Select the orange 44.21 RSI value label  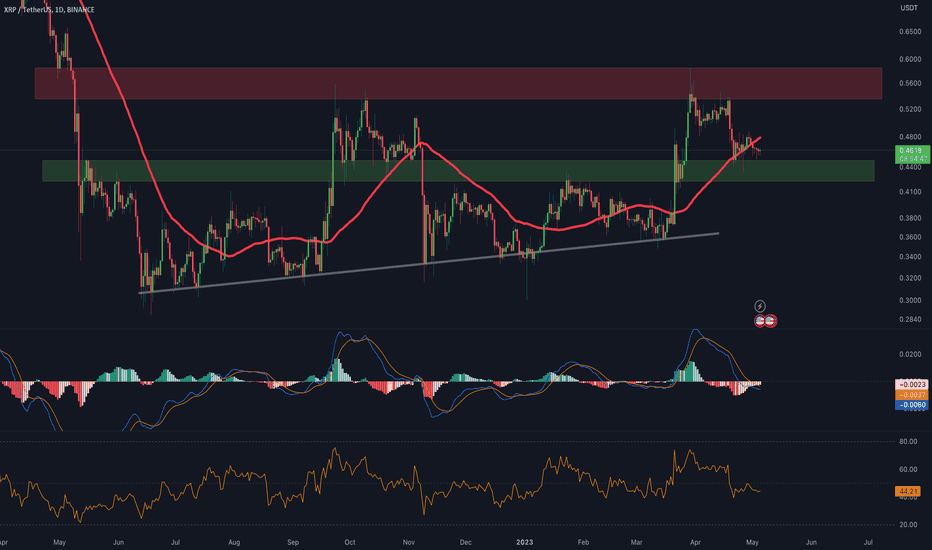(x=908, y=491)
